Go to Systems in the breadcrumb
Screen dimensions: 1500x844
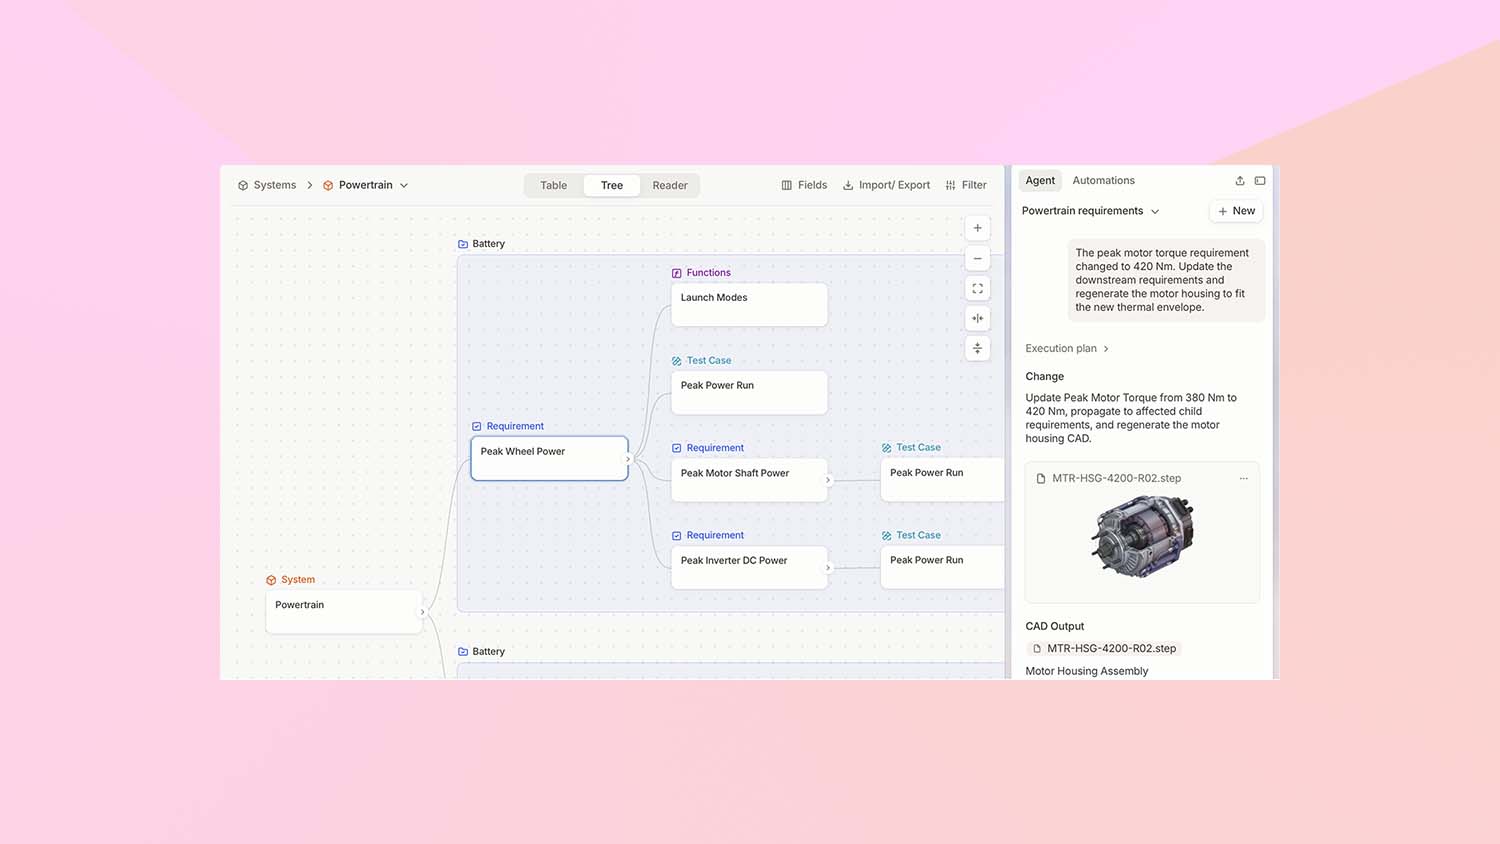pos(275,185)
